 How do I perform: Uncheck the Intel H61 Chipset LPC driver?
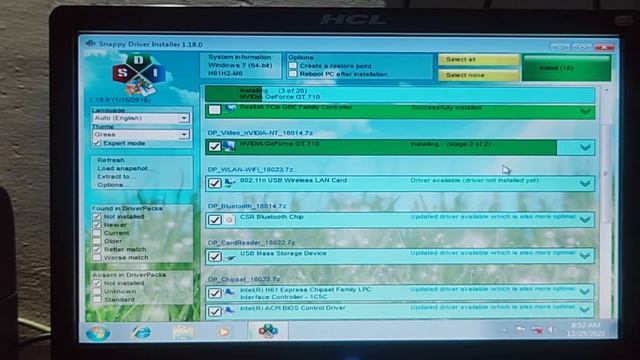click(215, 293)
